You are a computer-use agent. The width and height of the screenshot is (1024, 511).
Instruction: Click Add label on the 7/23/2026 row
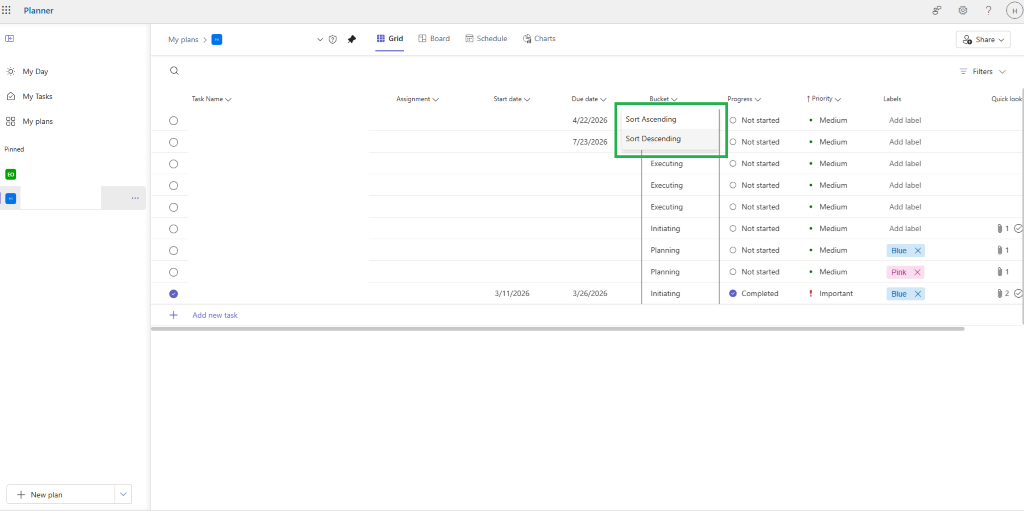(x=904, y=142)
